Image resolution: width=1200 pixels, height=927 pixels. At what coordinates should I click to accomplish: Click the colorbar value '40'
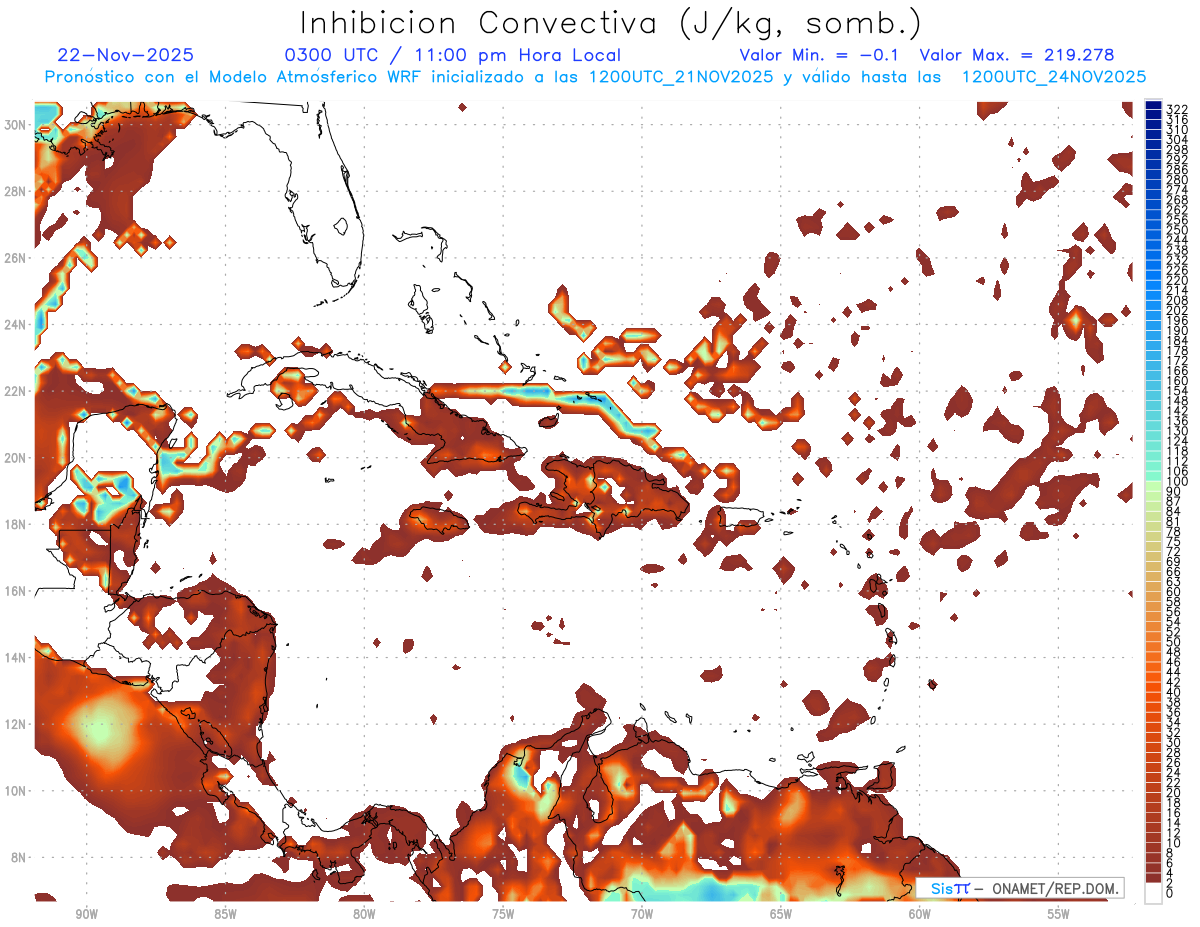click(x=1174, y=692)
